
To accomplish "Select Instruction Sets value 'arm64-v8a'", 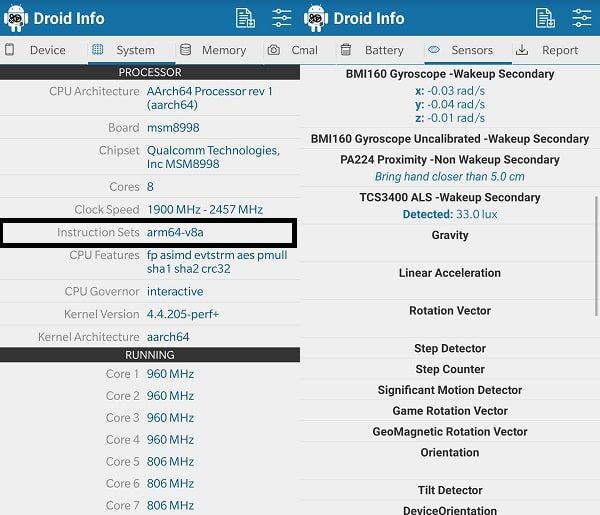I will [175, 232].
